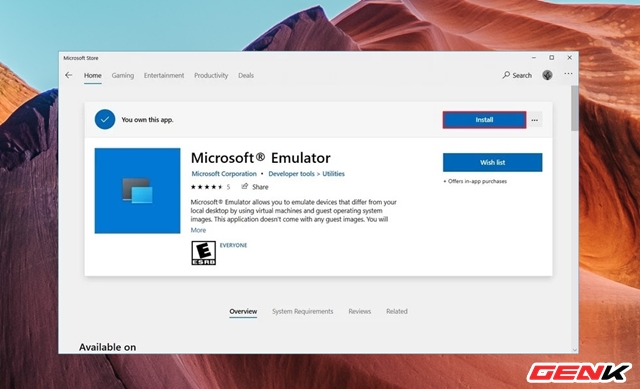Open the Entertainment tab

[164, 76]
